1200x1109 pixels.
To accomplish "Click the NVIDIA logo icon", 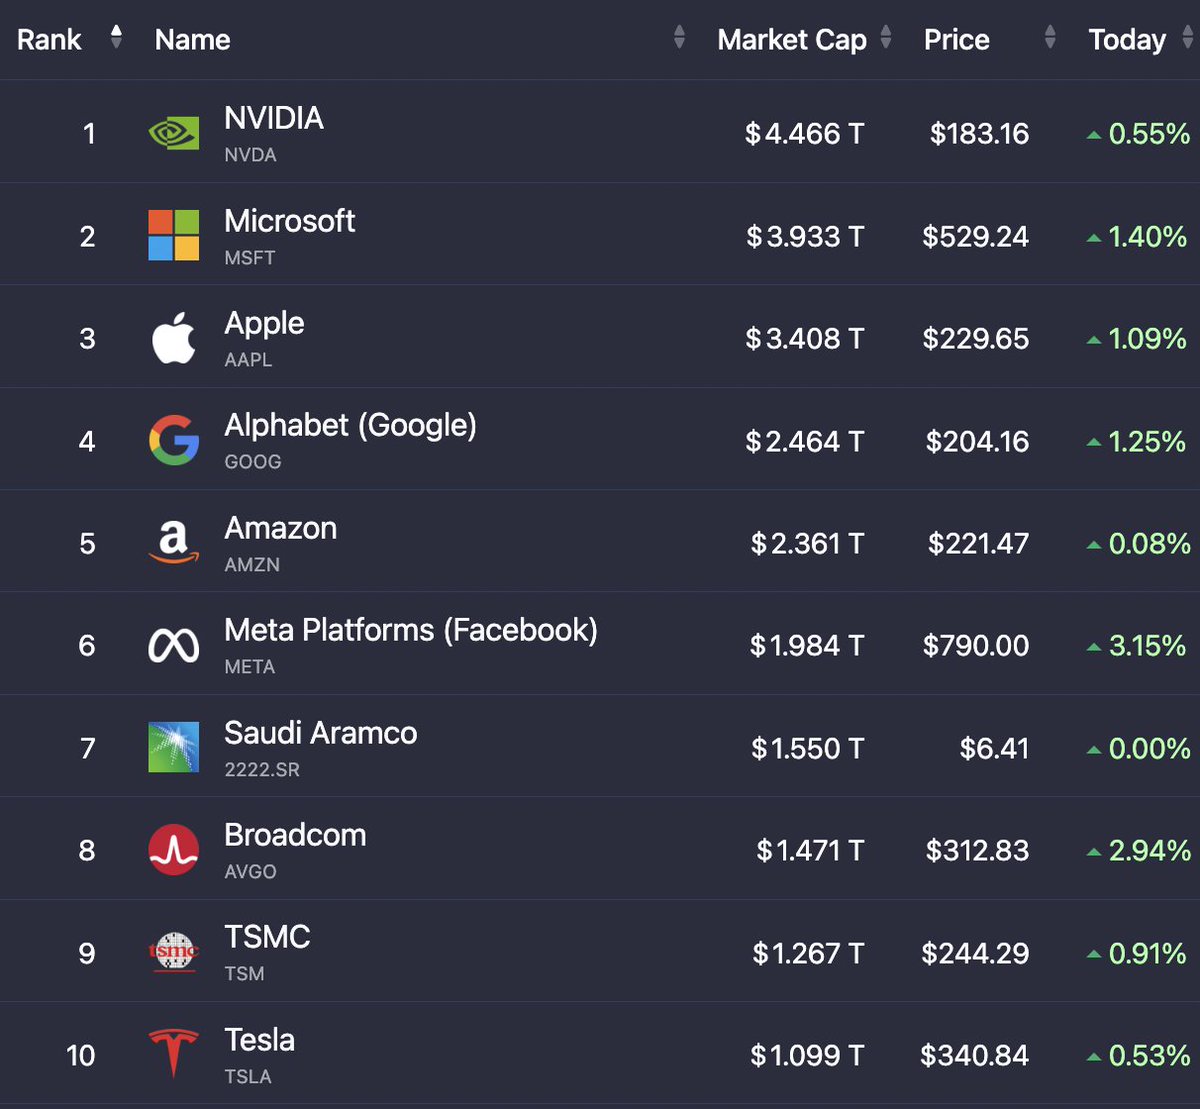I will (x=174, y=134).
